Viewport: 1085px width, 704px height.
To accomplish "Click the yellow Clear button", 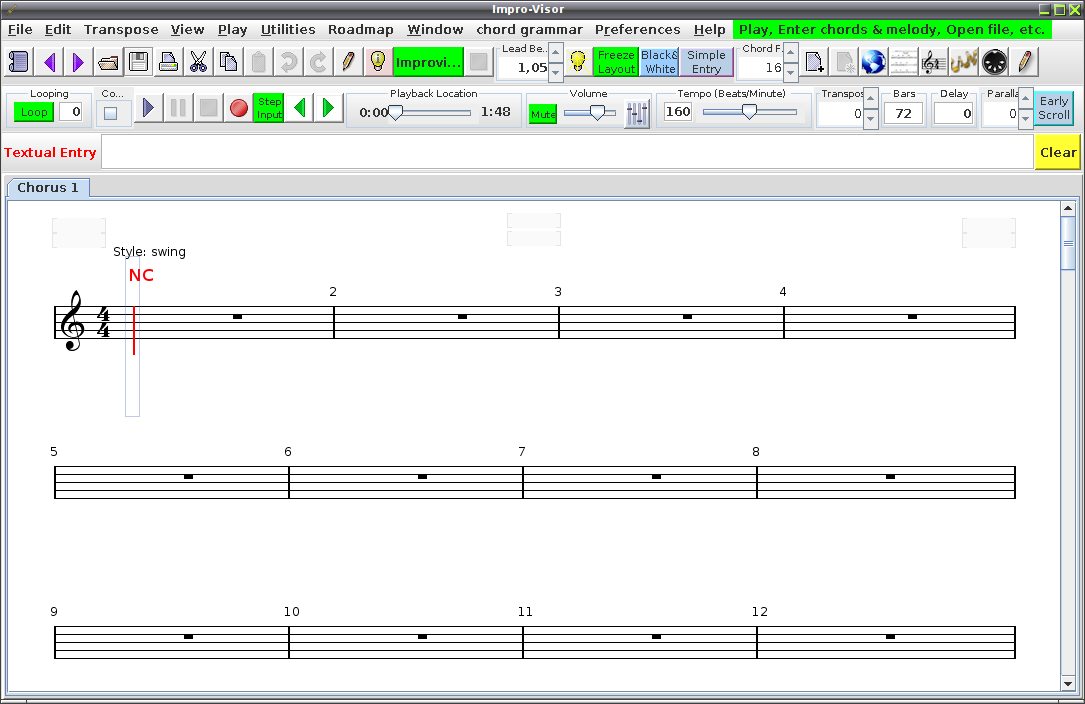I will tap(1058, 152).
